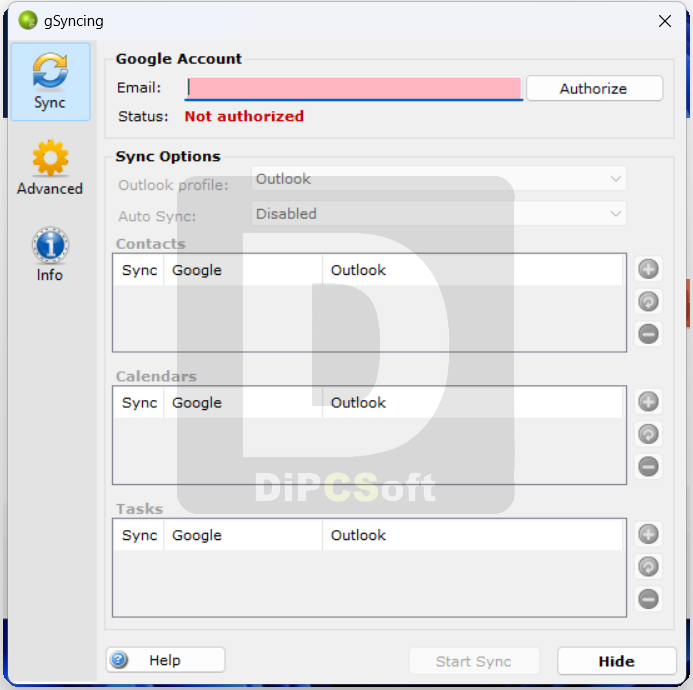Screen dimensions: 693x690
Task: Click the Calendars table Outlook column header
Action: click(472, 403)
